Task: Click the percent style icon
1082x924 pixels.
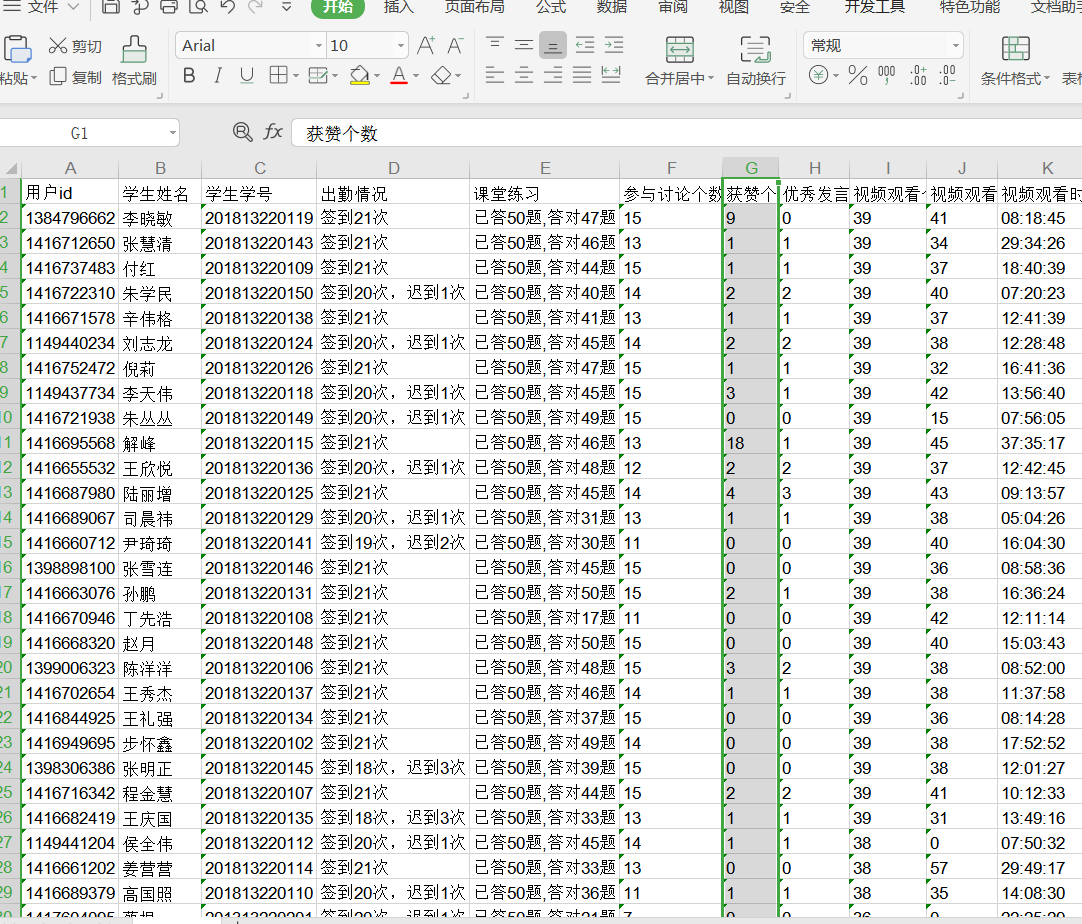Action: [857, 75]
